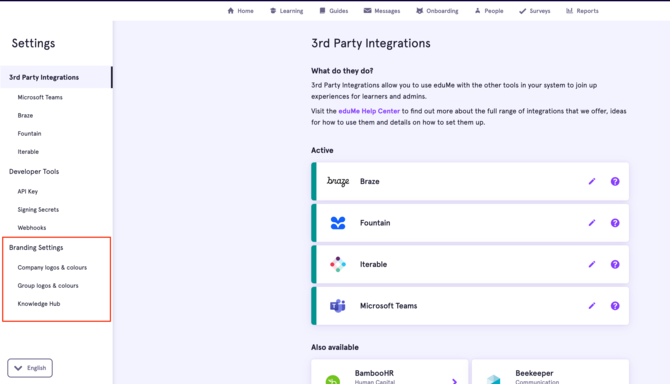Viewport: 670px width, 384px height.
Task: Select Developer Tools section in sidebar
Action: (34, 171)
